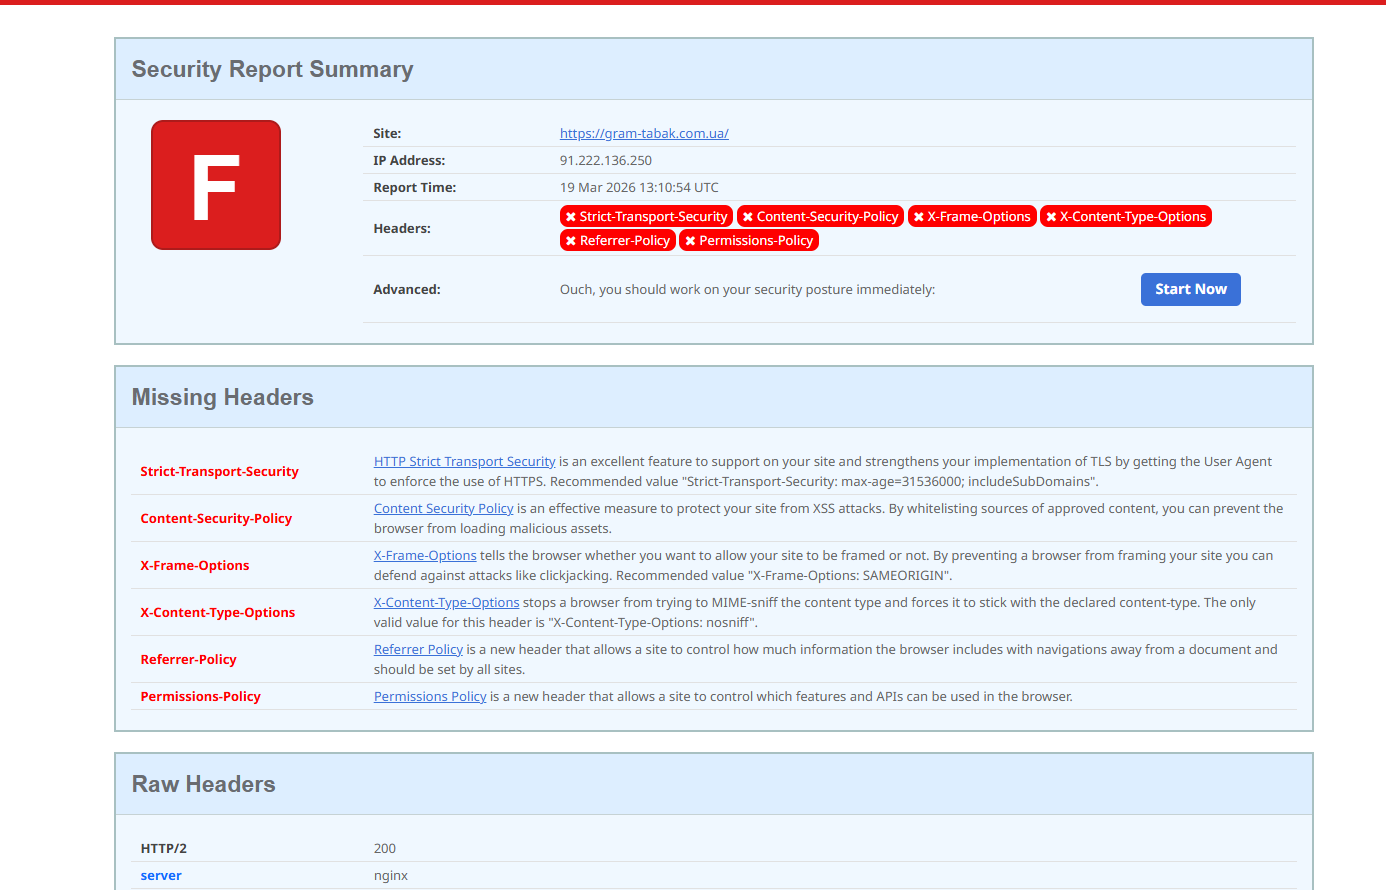The width and height of the screenshot is (1386, 890).
Task: Click the red Permissions-Policy row label
Action: tap(200, 696)
